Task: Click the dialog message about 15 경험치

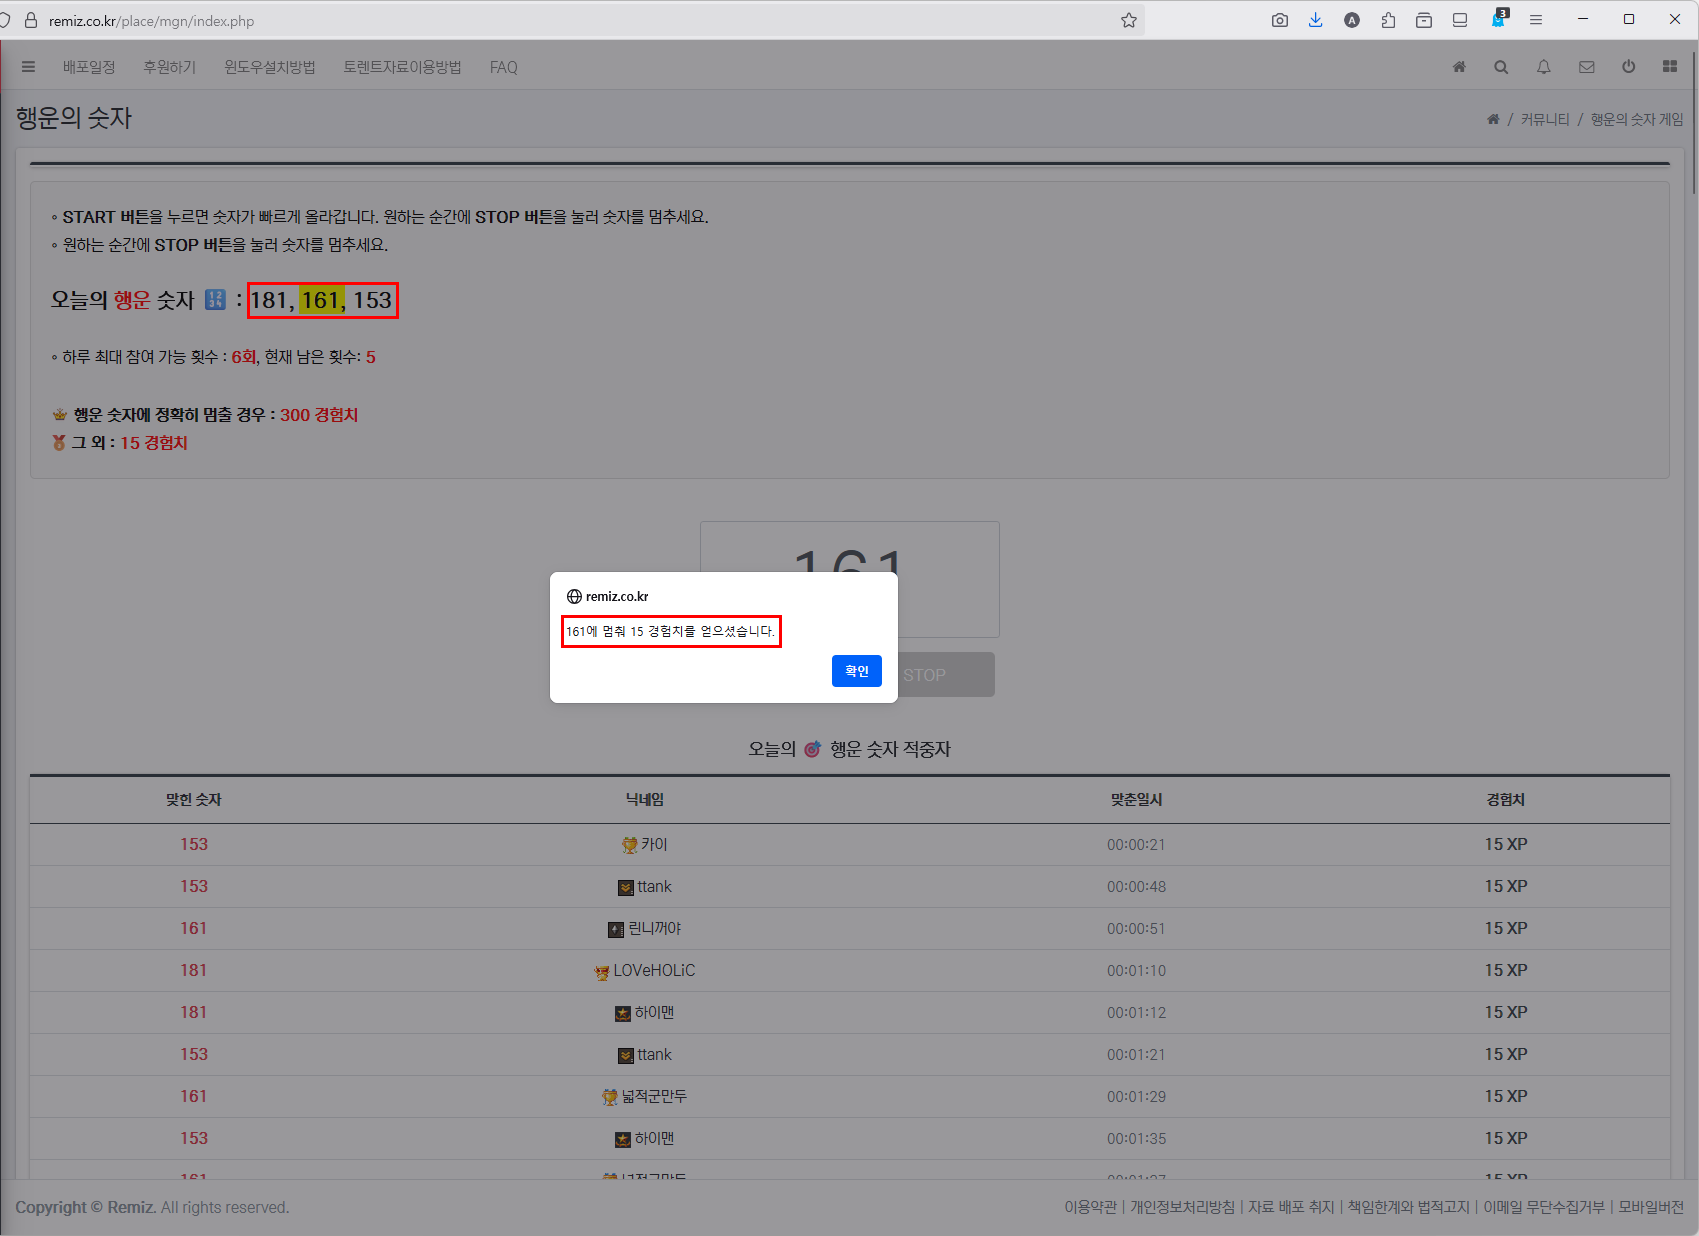Action: click(670, 631)
